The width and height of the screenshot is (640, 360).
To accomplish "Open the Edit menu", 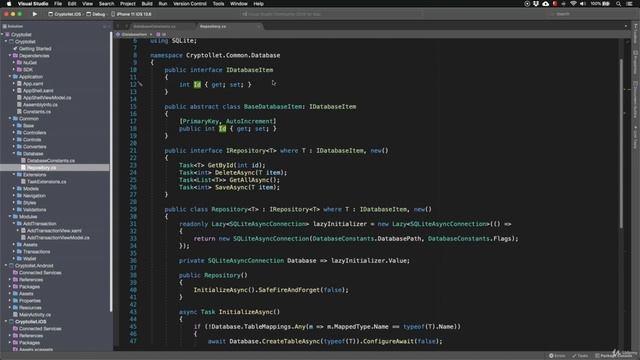I will 72,4.
